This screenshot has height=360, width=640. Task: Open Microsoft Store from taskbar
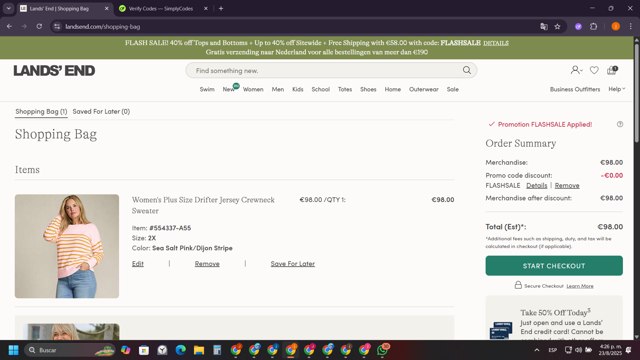pos(144,350)
